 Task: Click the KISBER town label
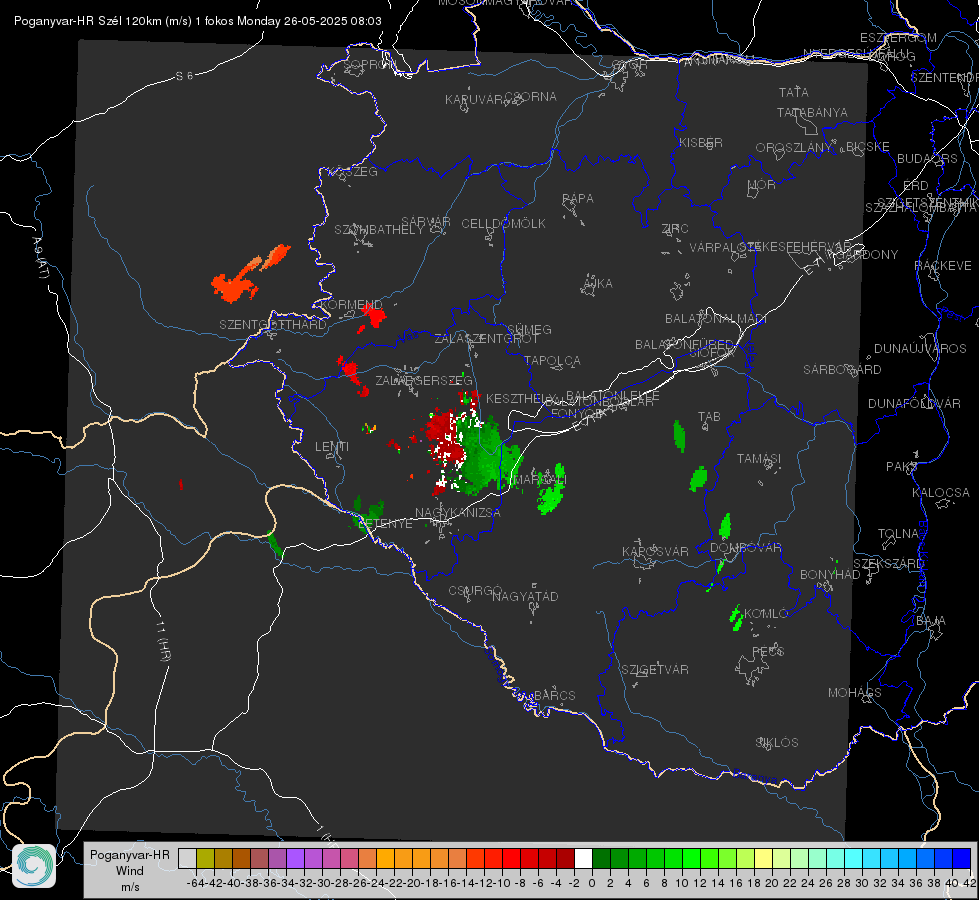coord(701,142)
